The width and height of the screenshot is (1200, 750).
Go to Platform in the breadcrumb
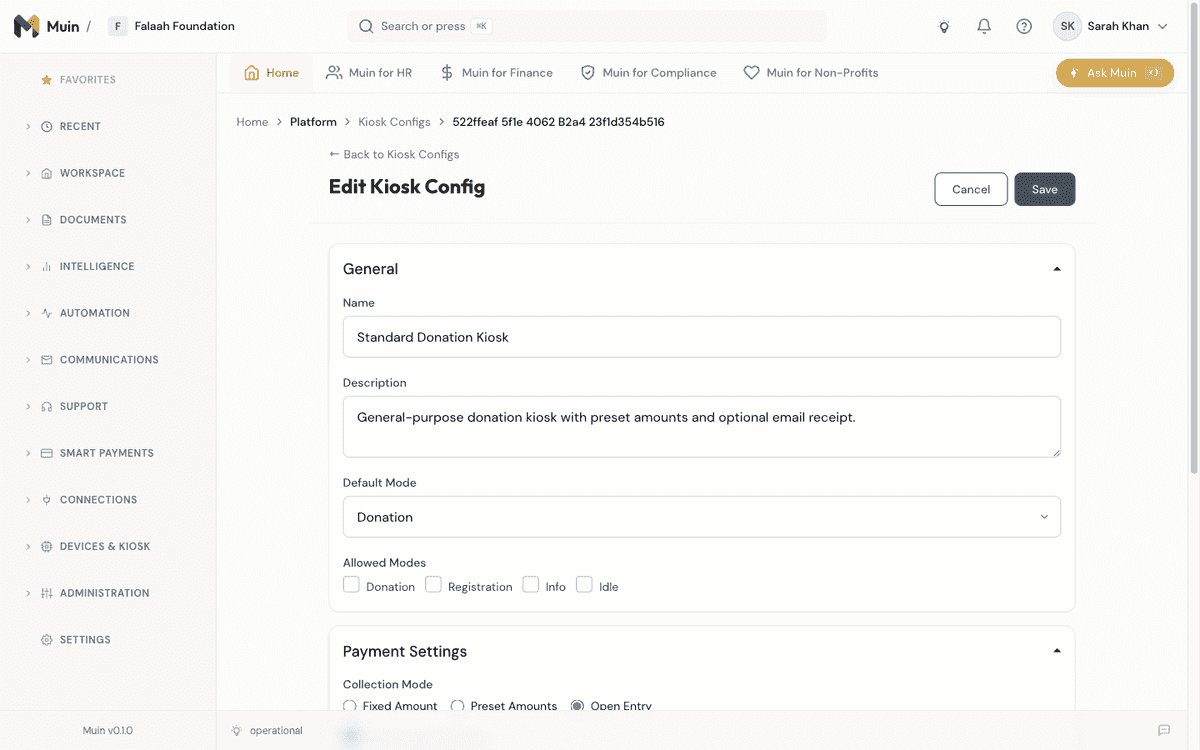[313, 122]
